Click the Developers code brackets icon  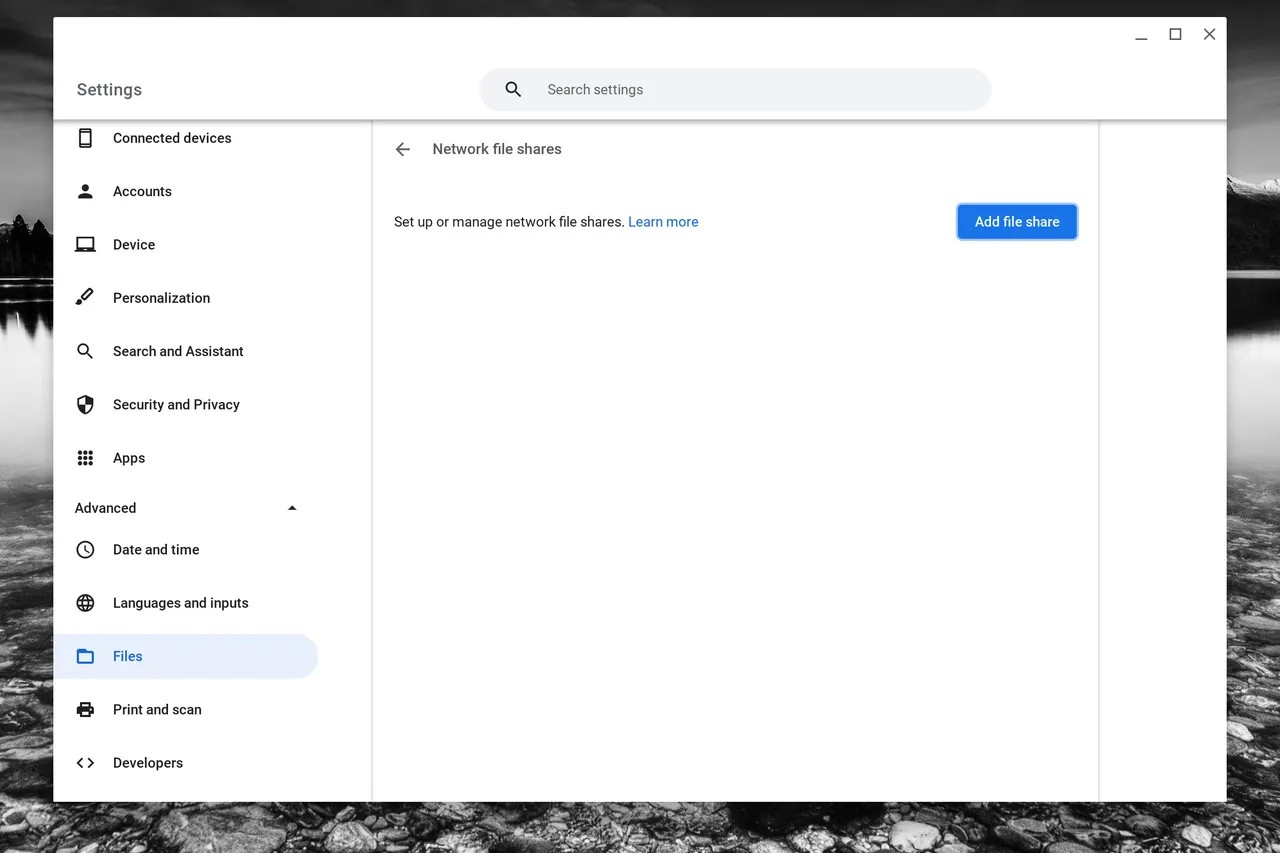tap(85, 763)
